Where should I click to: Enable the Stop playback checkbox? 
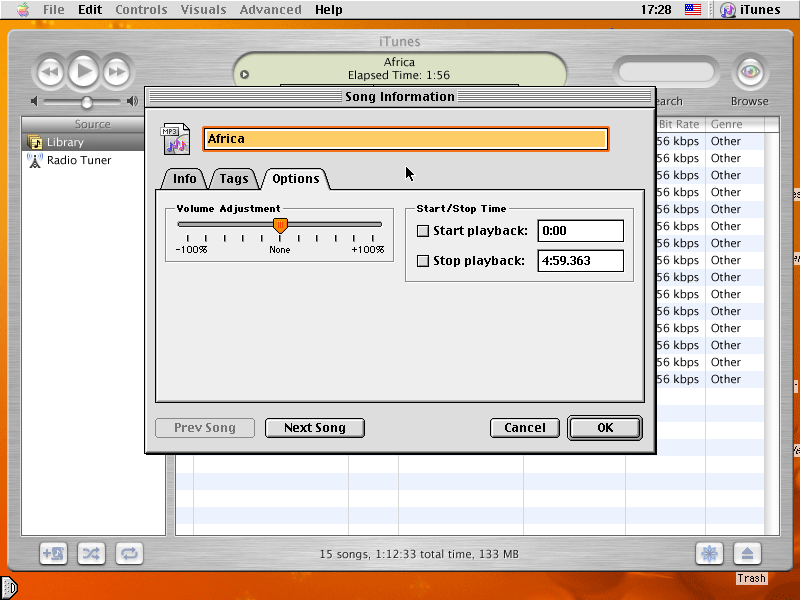point(423,261)
